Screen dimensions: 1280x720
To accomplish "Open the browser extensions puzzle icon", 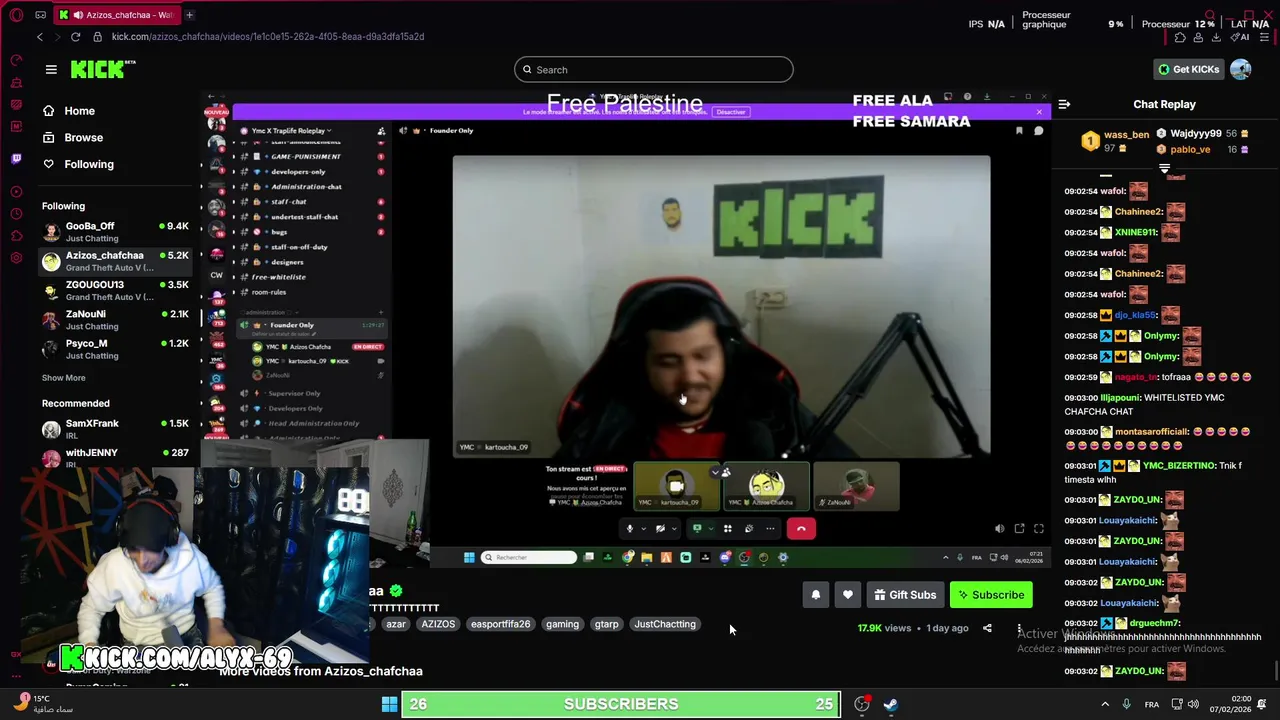I will click(1180, 37).
